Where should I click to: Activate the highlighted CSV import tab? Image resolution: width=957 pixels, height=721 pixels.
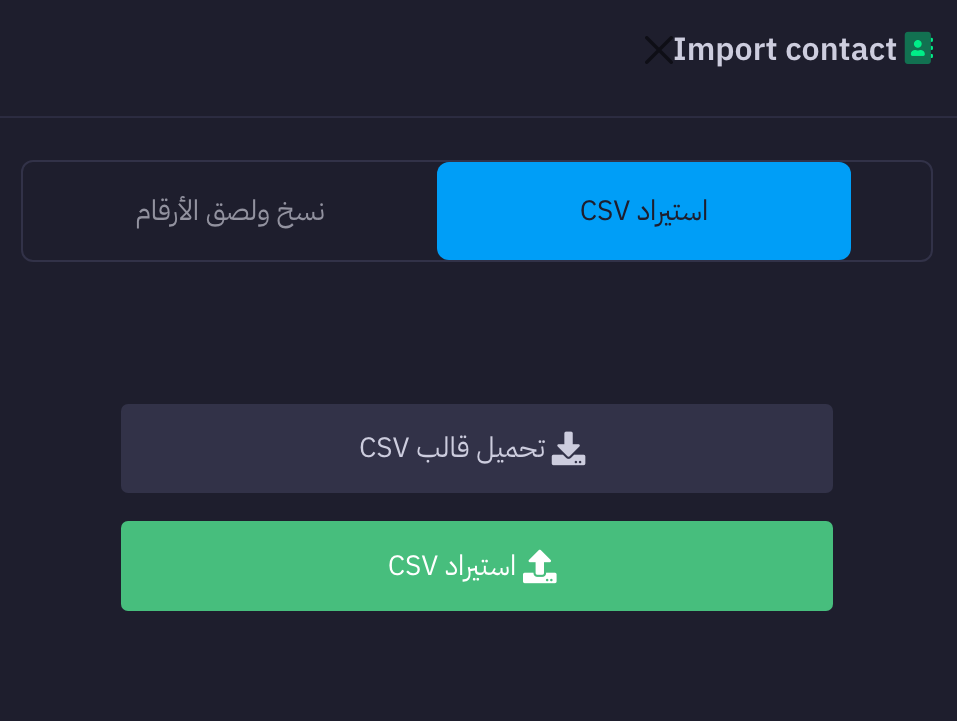click(644, 211)
